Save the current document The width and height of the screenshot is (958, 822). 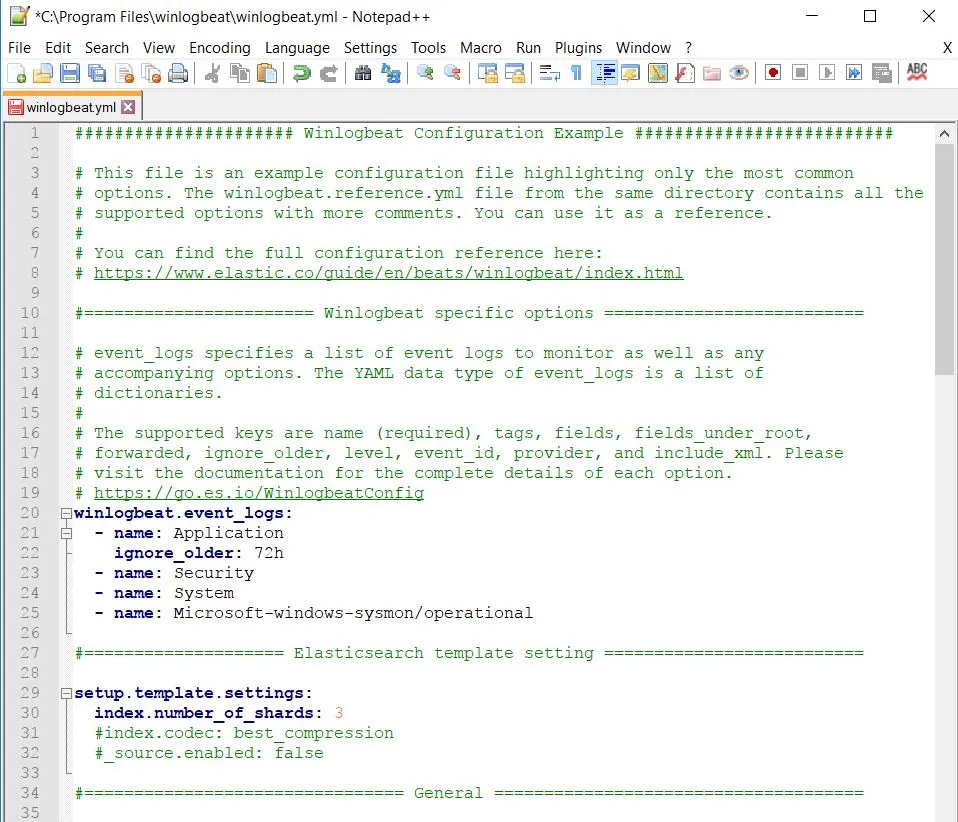coord(70,73)
